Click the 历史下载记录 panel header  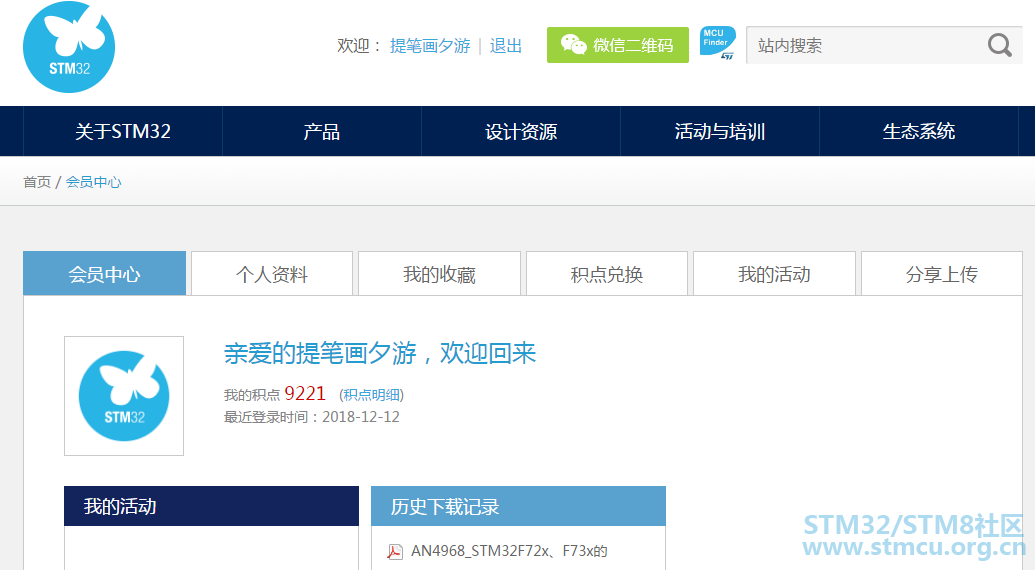tap(518, 506)
